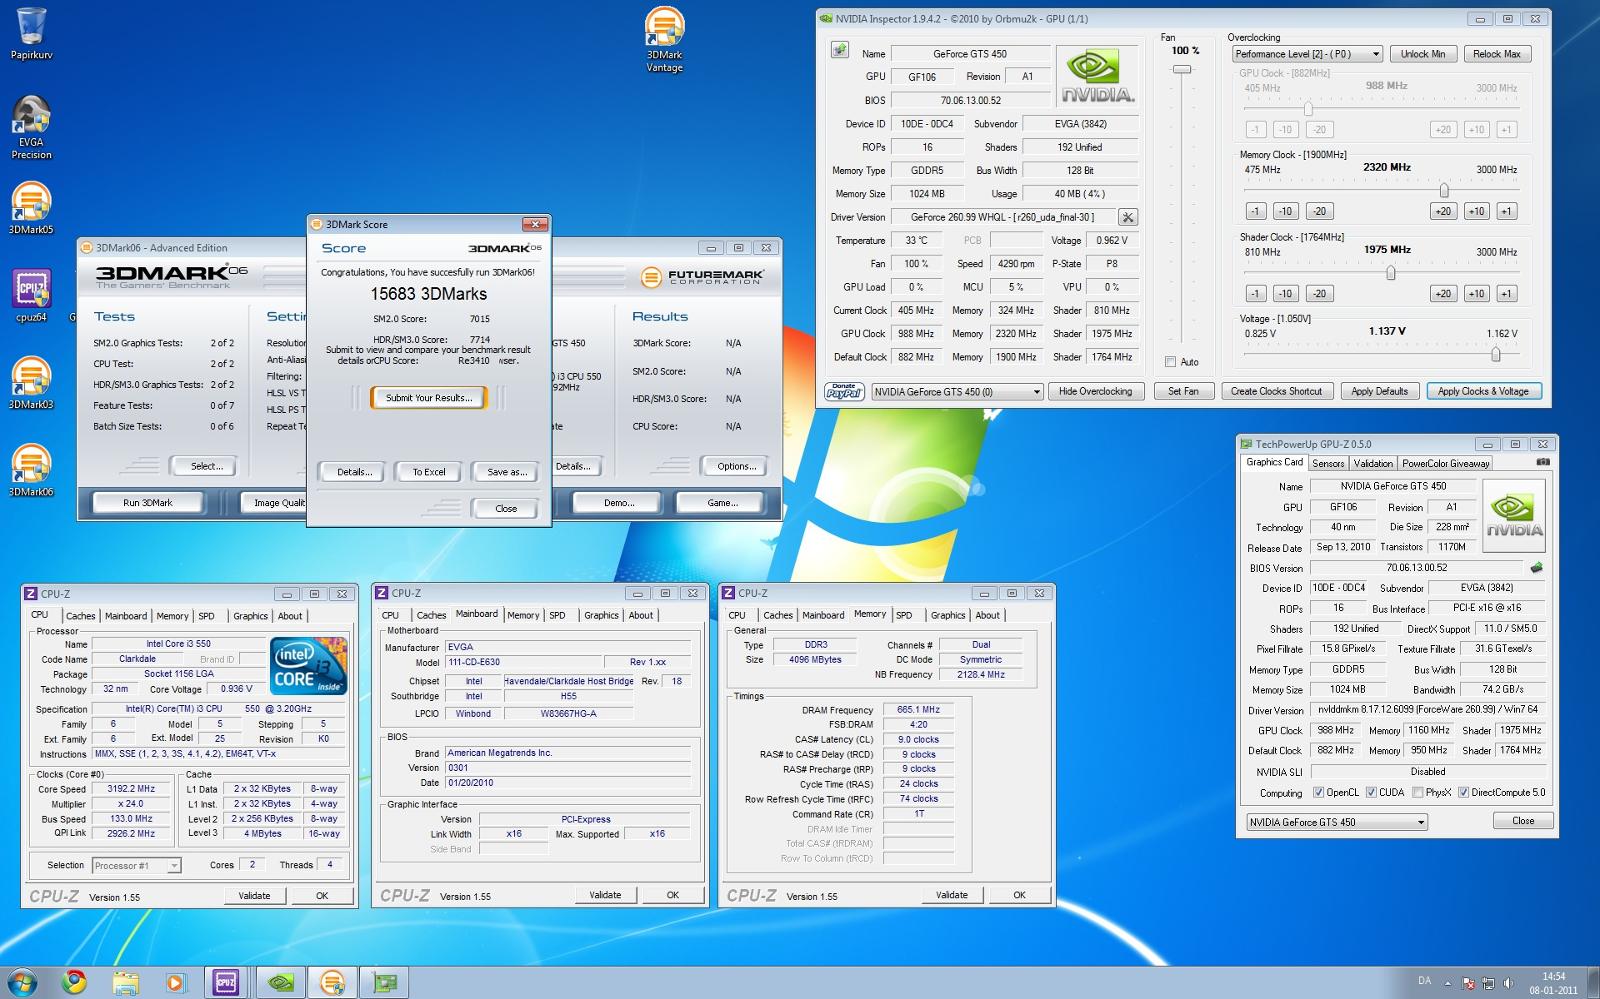Click the Voltage slider handle
1600x999 pixels.
tap(1495, 354)
